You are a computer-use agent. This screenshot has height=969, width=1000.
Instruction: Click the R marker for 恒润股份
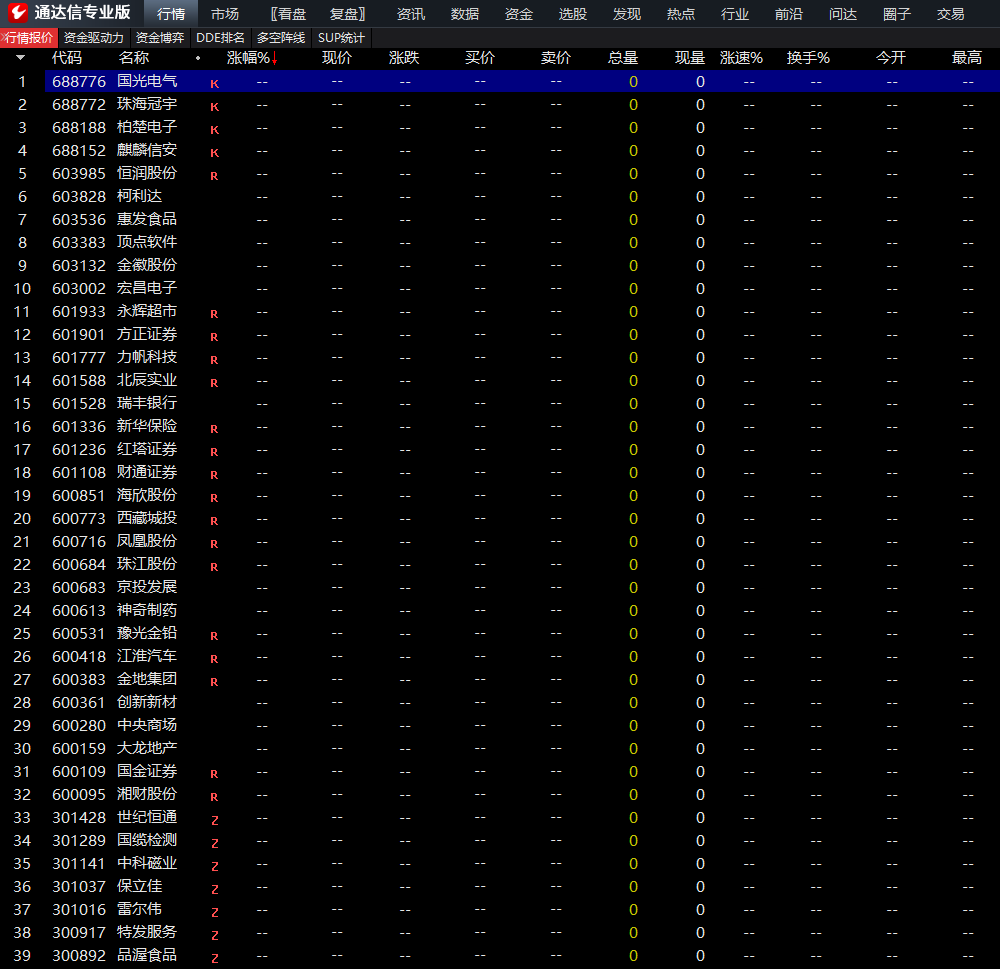(x=214, y=175)
